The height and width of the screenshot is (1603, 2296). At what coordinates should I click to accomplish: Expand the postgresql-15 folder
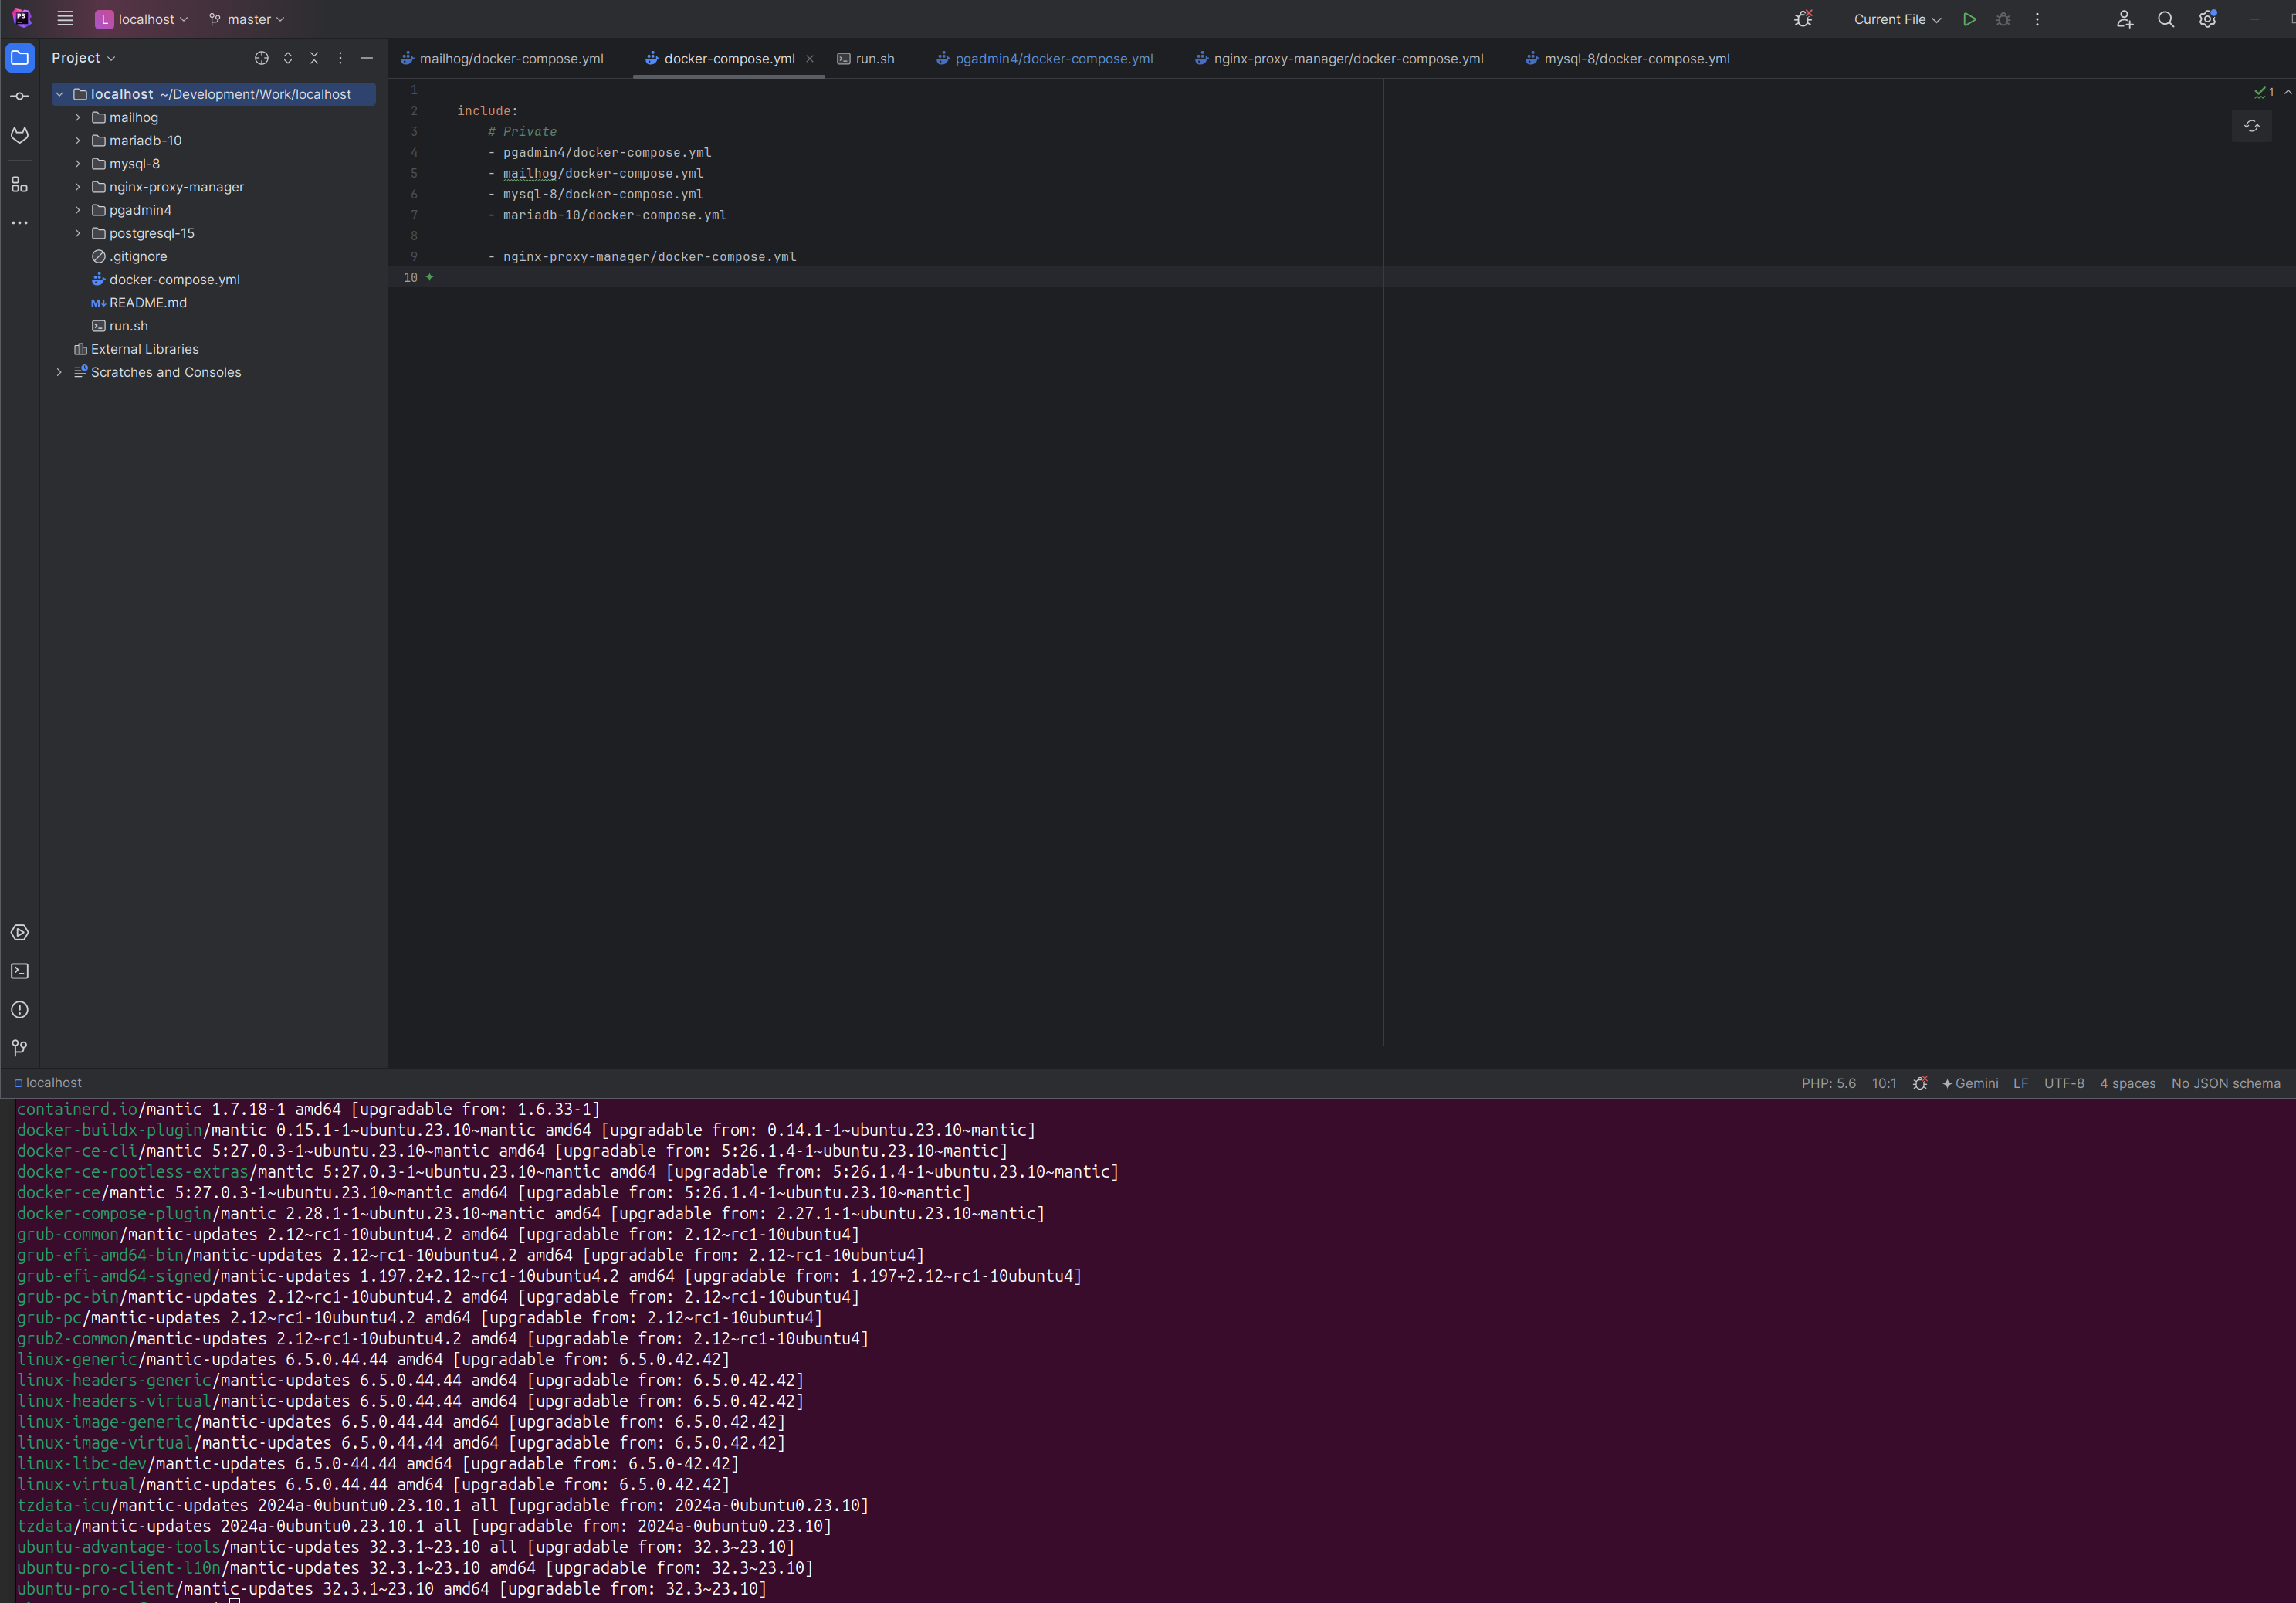[78, 233]
